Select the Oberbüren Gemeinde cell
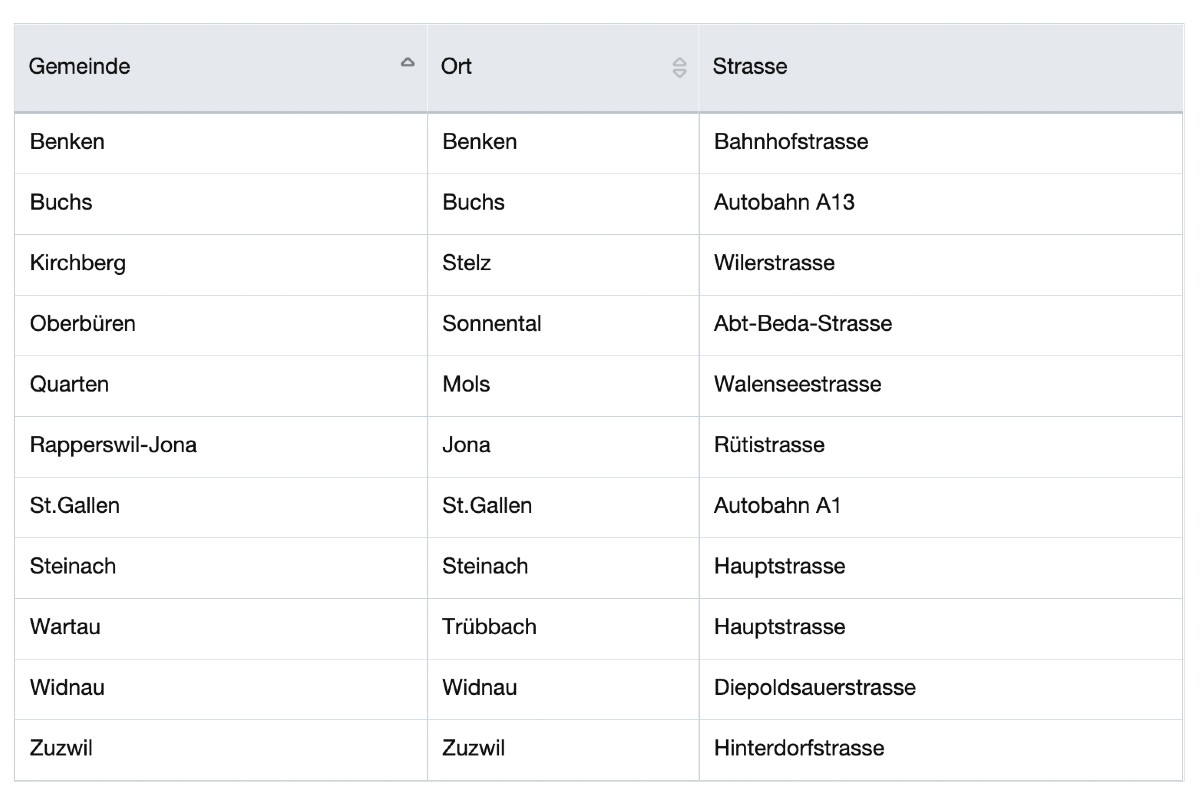Viewport: 1200px width, 800px height. tap(82, 324)
